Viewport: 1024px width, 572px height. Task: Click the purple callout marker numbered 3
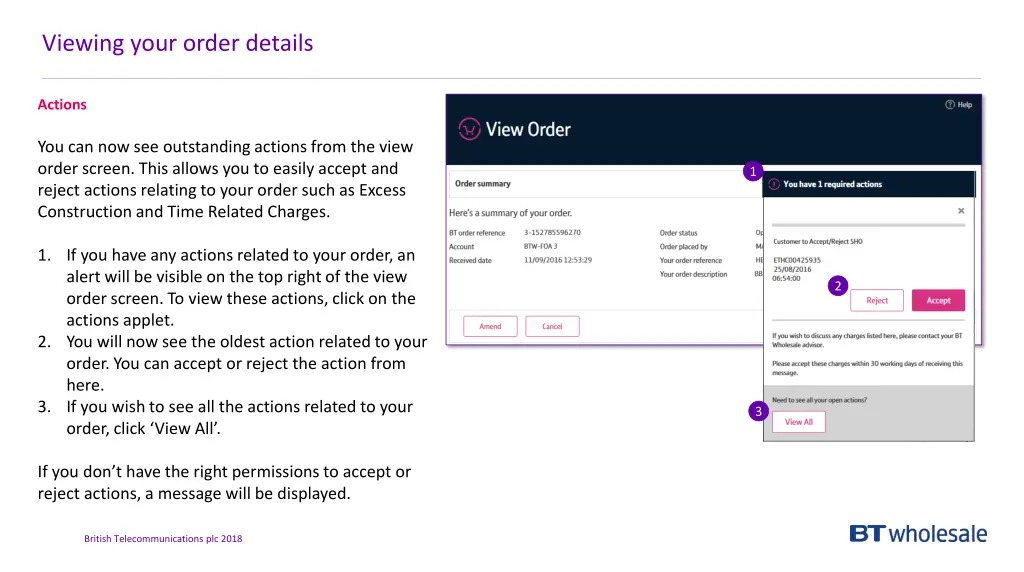pos(758,412)
